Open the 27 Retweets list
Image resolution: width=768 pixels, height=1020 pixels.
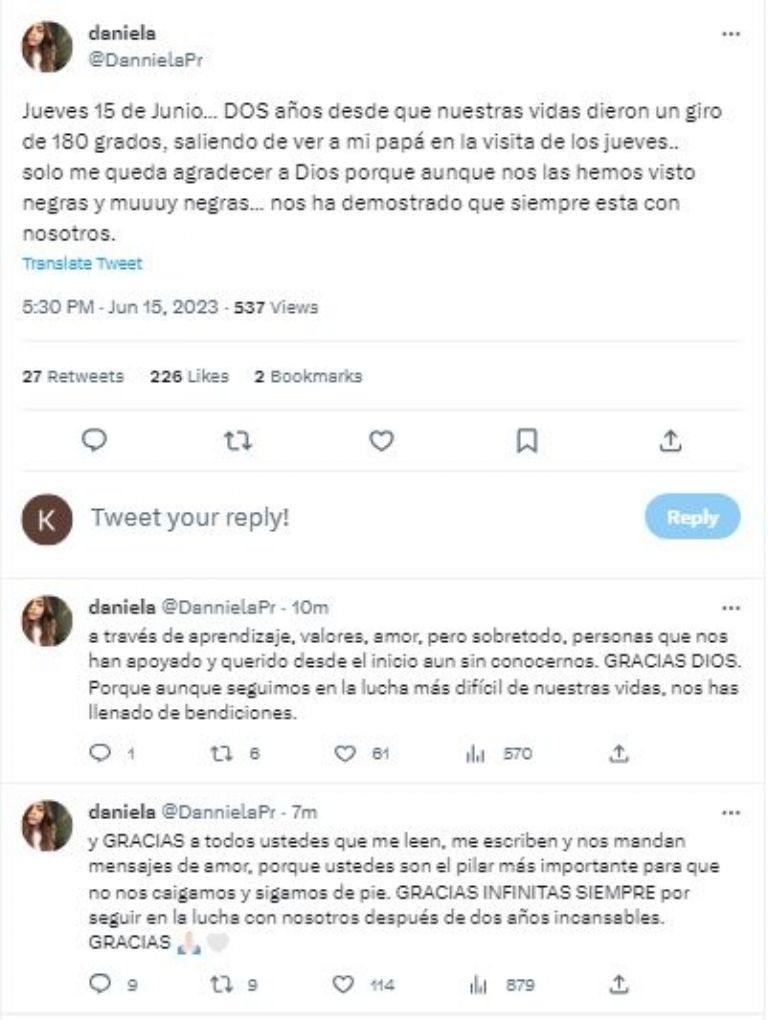73,377
